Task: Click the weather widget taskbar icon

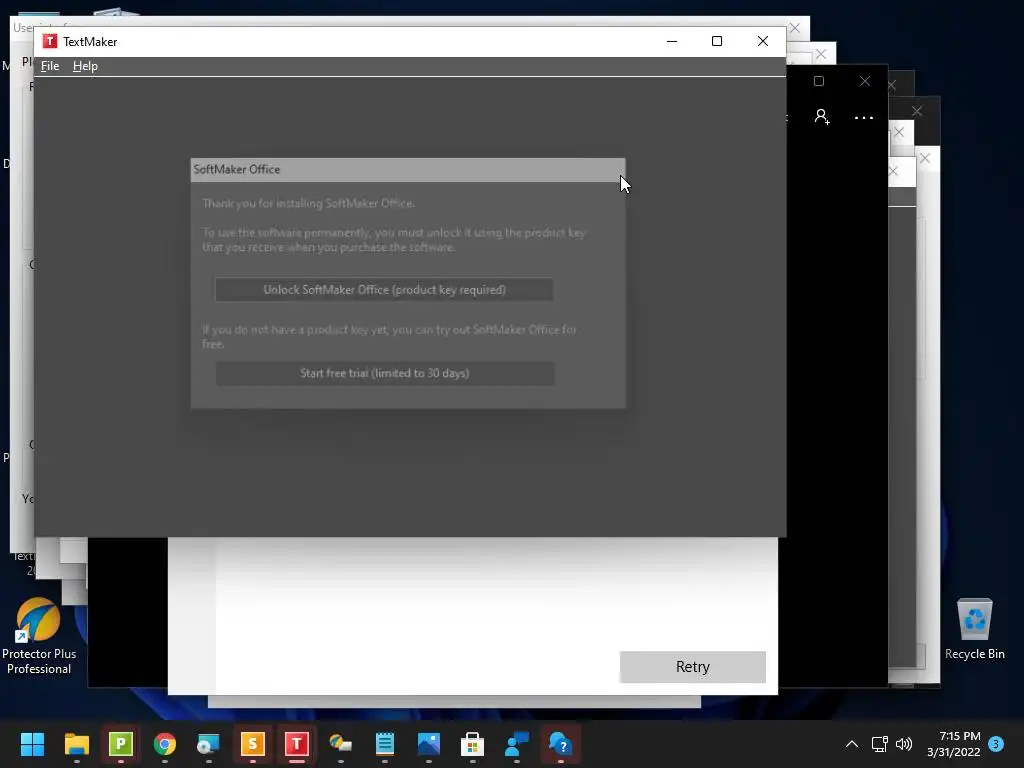Action: (340, 744)
